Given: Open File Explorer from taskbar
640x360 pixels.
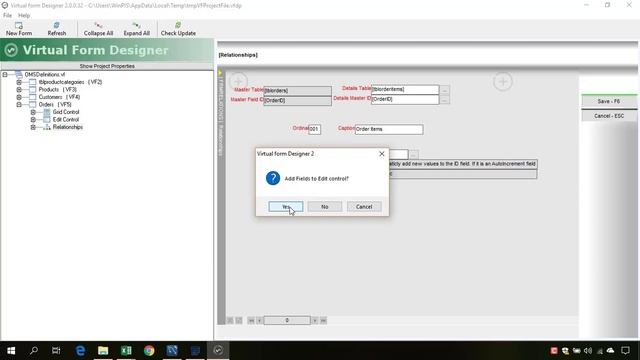Looking at the screenshot, I should (x=103, y=350).
